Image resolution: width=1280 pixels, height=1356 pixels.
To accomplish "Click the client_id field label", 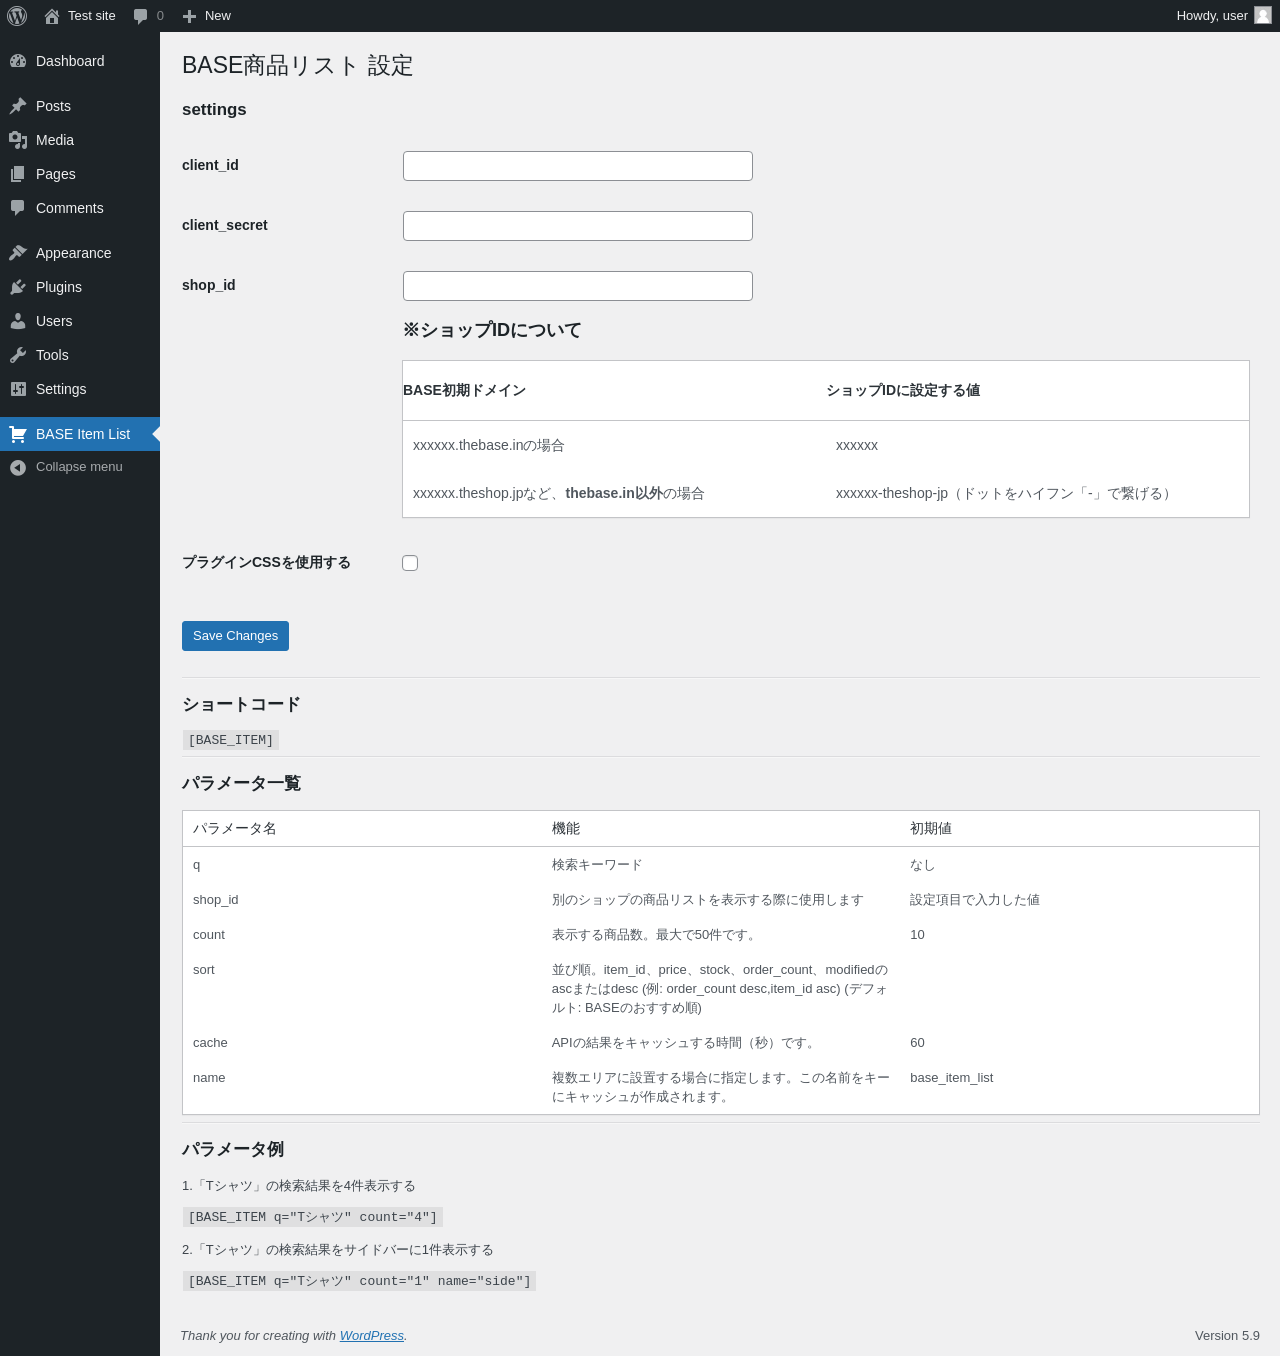I will click(x=210, y=165).
